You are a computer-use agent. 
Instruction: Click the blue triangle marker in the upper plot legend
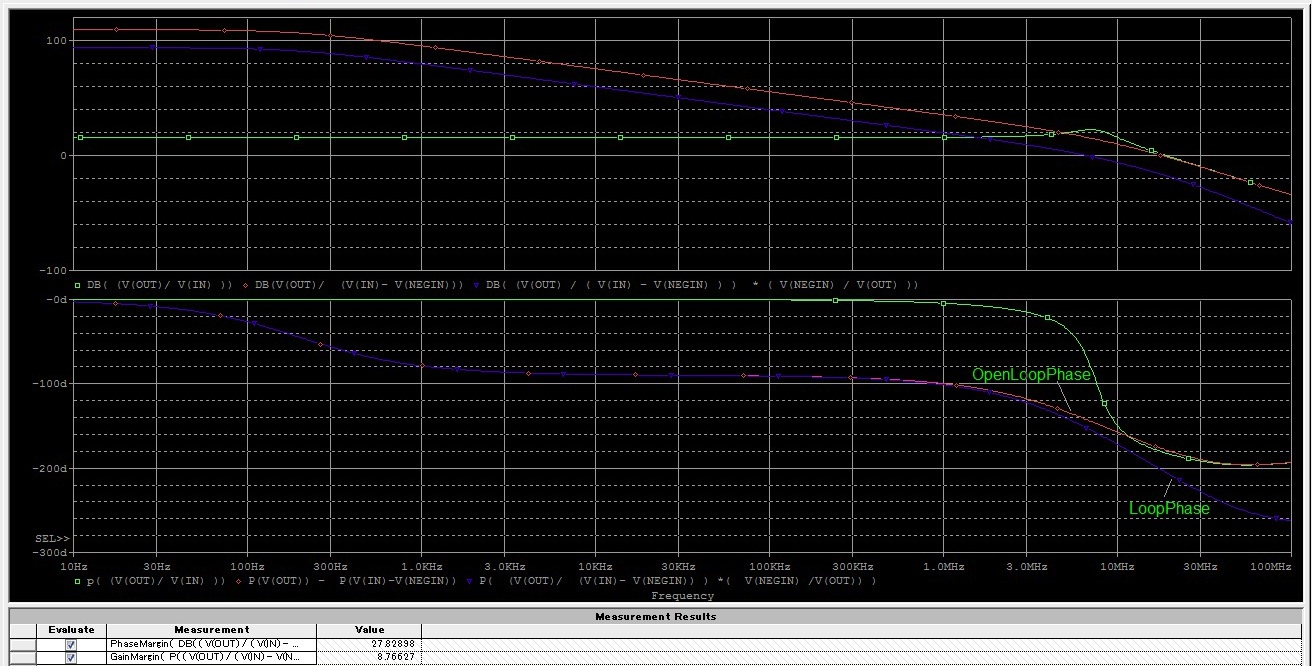[478, 285]
